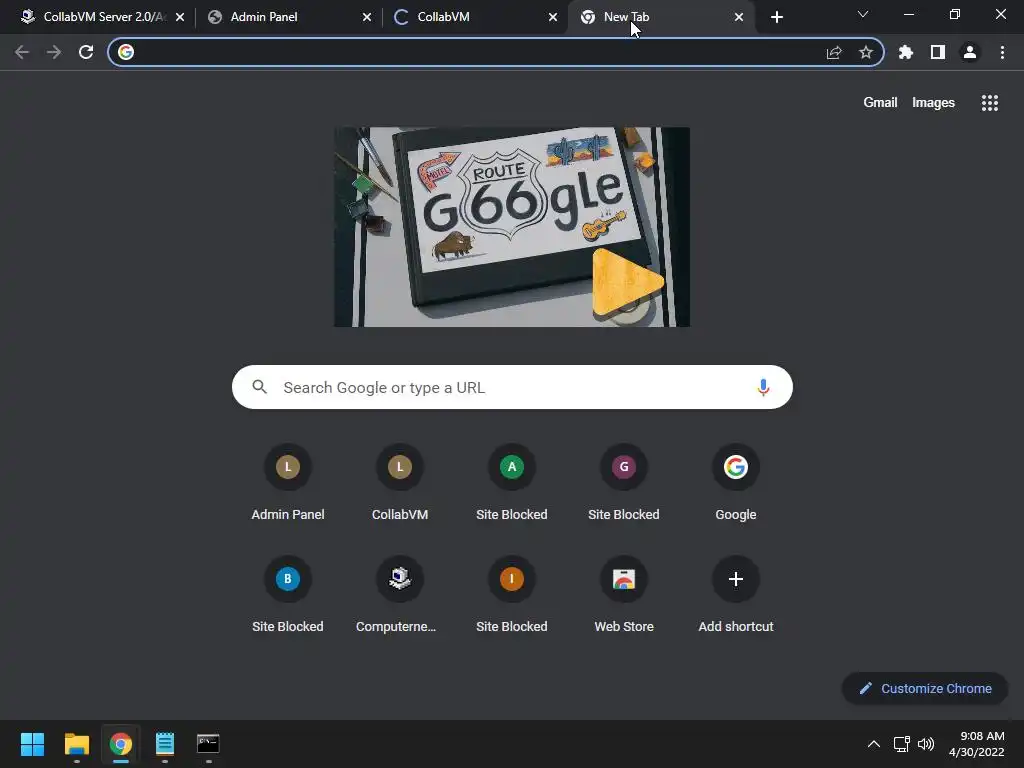Close the CollabVM Server 2.0 tab
The width and height of the screenshot is (1024, 768).
point(180,17)
